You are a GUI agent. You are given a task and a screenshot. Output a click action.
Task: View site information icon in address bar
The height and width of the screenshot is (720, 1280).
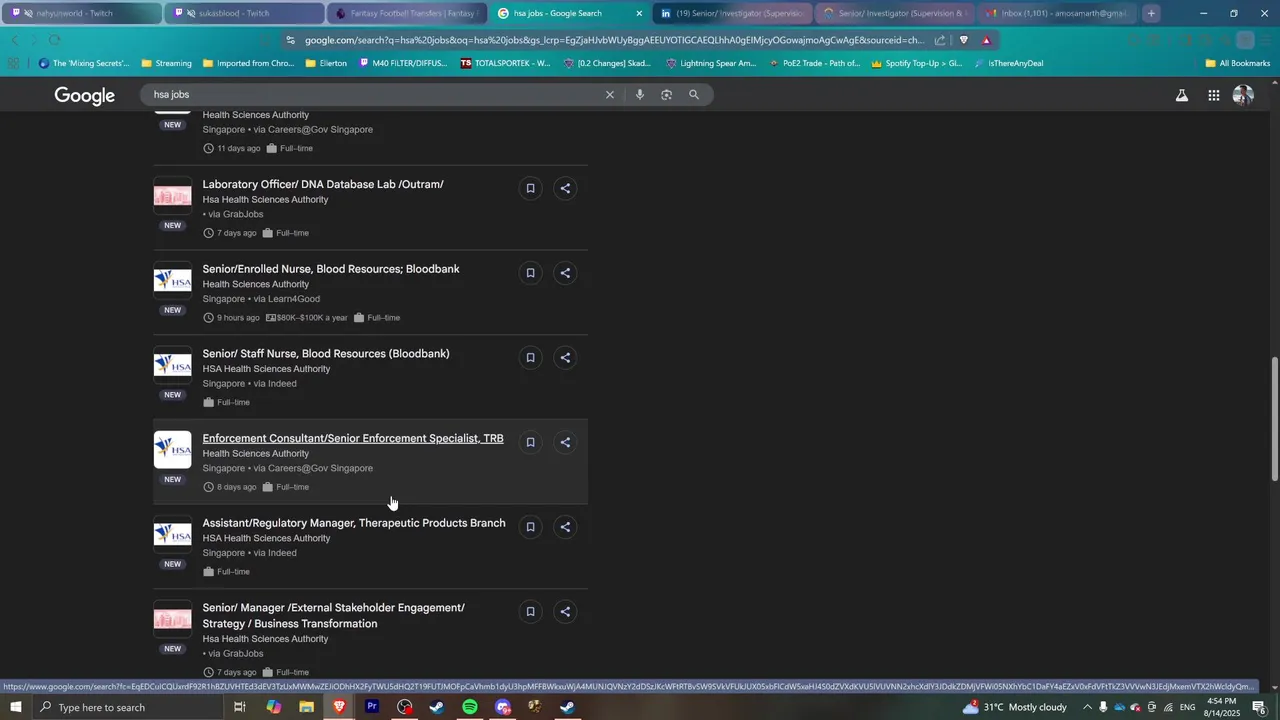[x=290, y=40]
